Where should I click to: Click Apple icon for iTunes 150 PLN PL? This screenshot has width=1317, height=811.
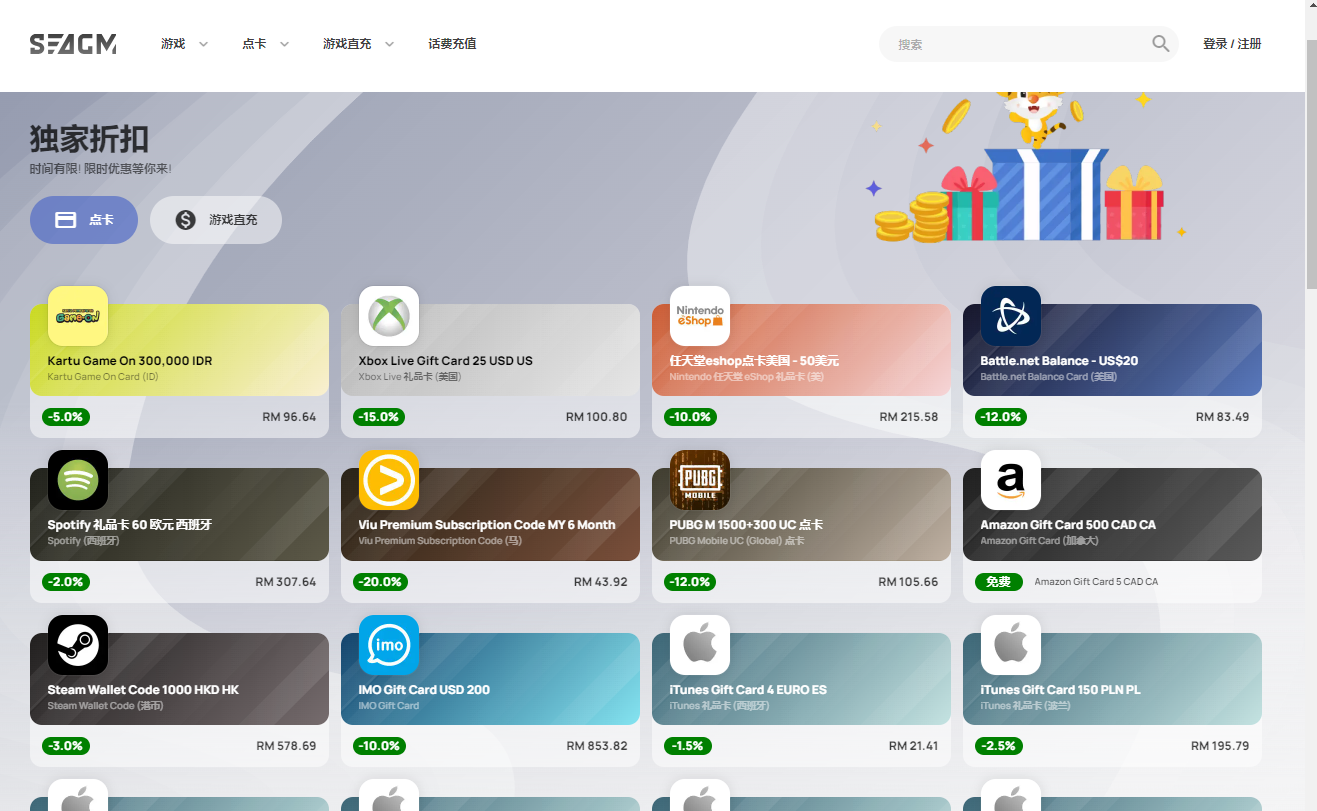(1011, 645)
